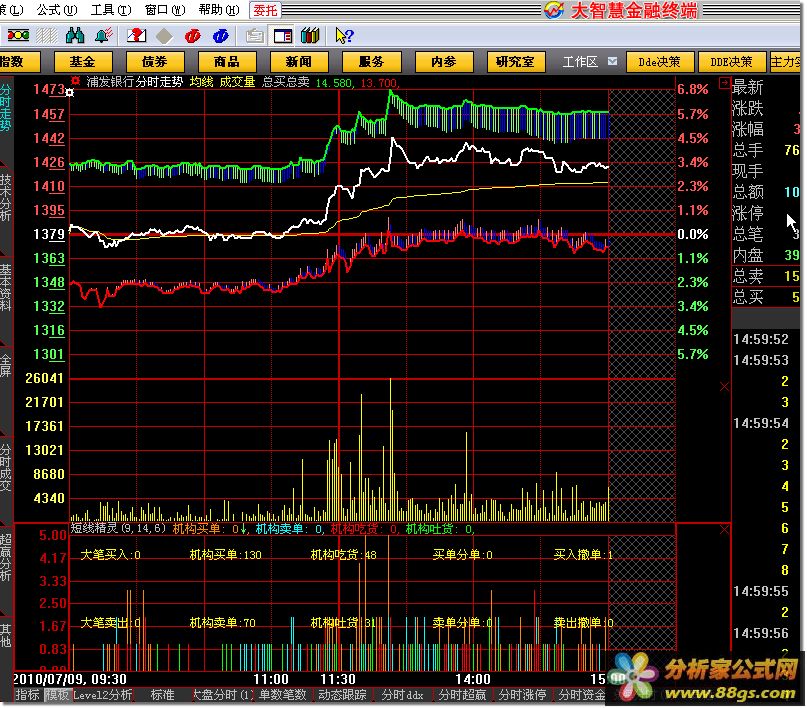Click the 指数 category button
Image resolution: width=807 pixels, height=708 pixels.
tap(19, 62)
